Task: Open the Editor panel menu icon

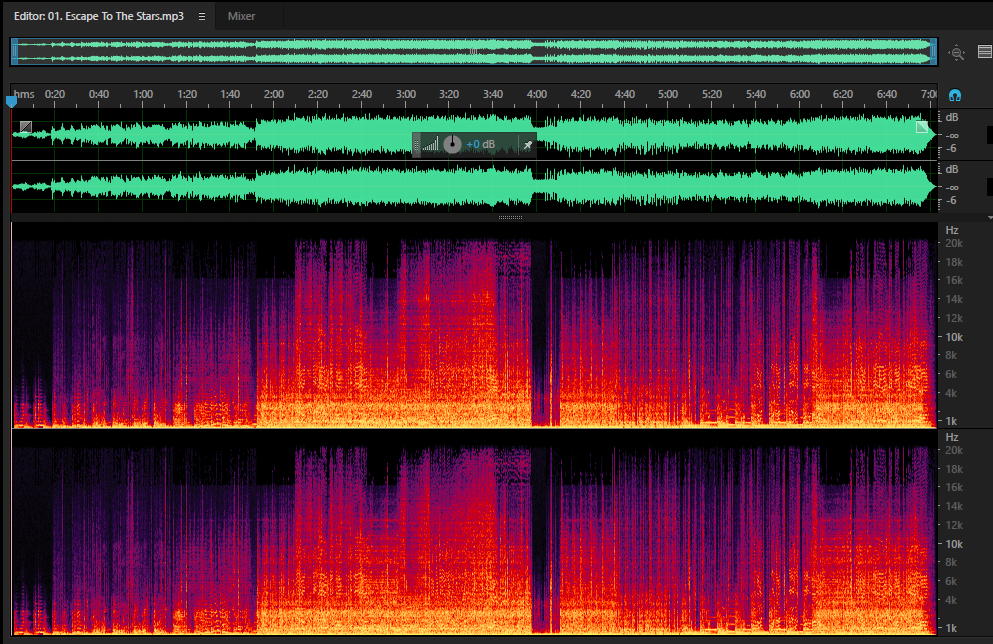Action: (201, 16)
